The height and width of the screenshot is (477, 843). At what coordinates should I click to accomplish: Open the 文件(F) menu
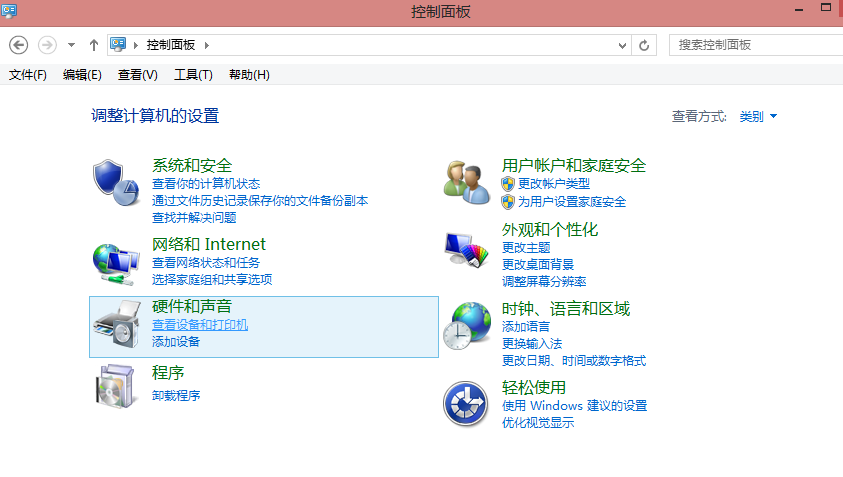coord(28,75)
